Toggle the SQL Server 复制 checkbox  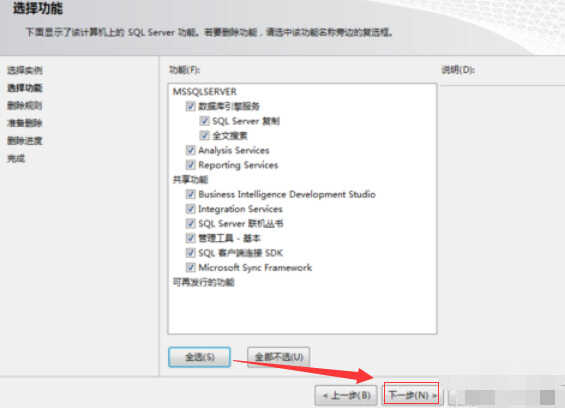pos(204,121)
